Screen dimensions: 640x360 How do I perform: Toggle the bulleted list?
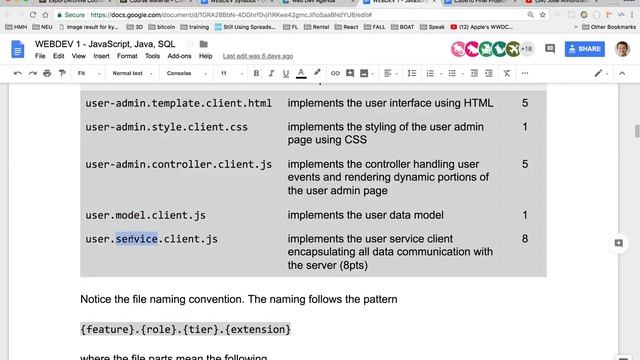click(452, 73)
